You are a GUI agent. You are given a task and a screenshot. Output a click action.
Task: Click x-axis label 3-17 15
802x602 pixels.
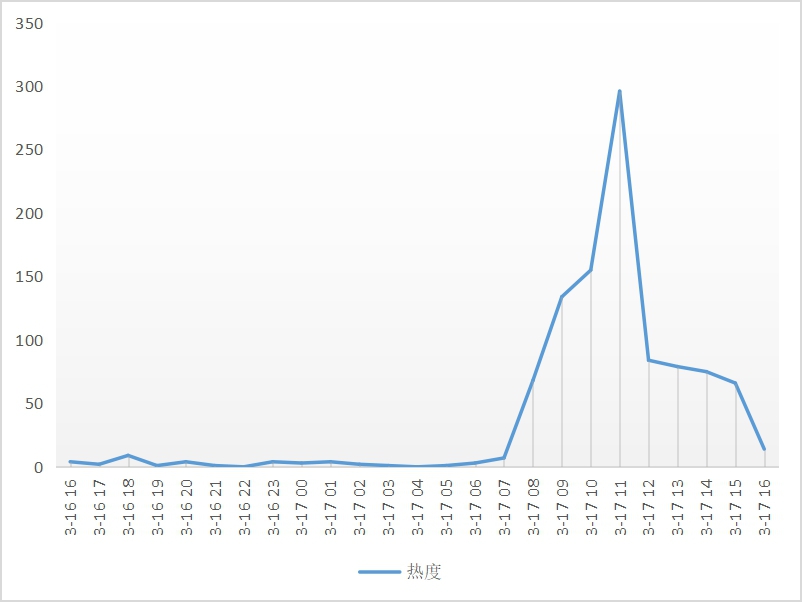click(x=736, y=507)
